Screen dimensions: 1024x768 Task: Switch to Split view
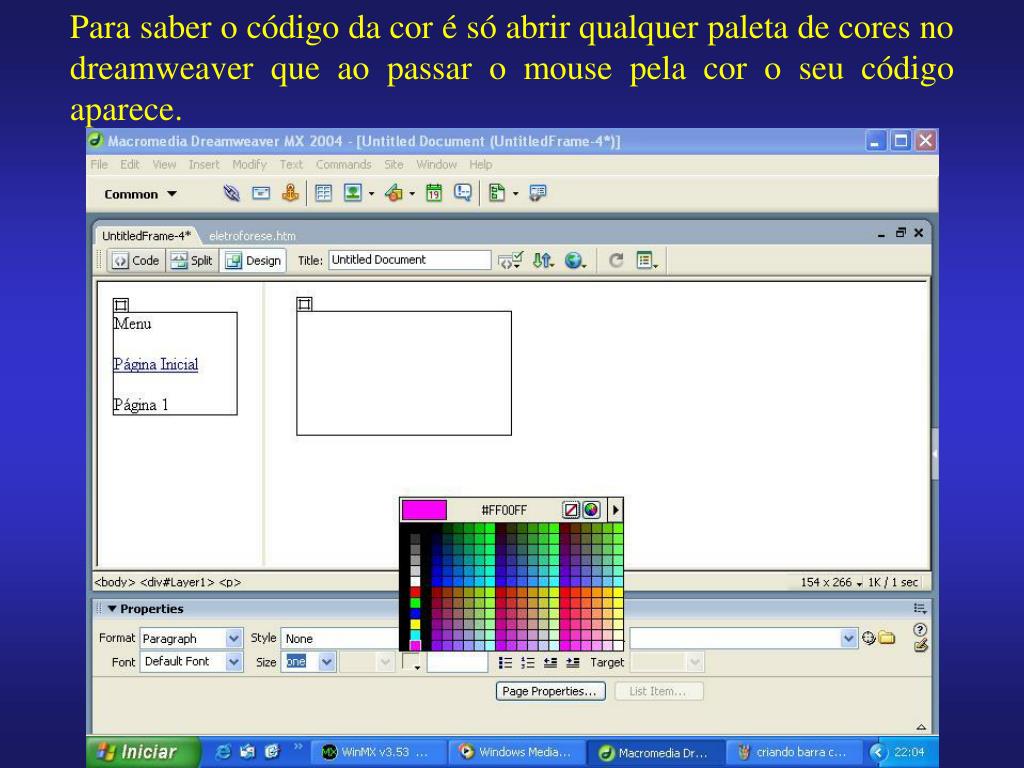[191, 261]
